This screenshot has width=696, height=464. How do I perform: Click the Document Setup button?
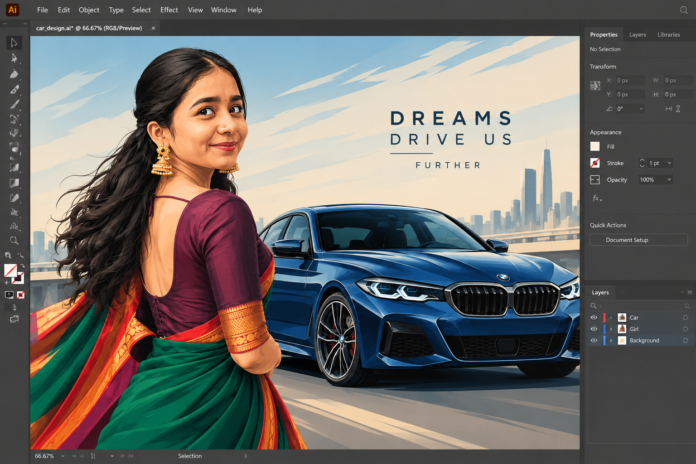point(639,240)
